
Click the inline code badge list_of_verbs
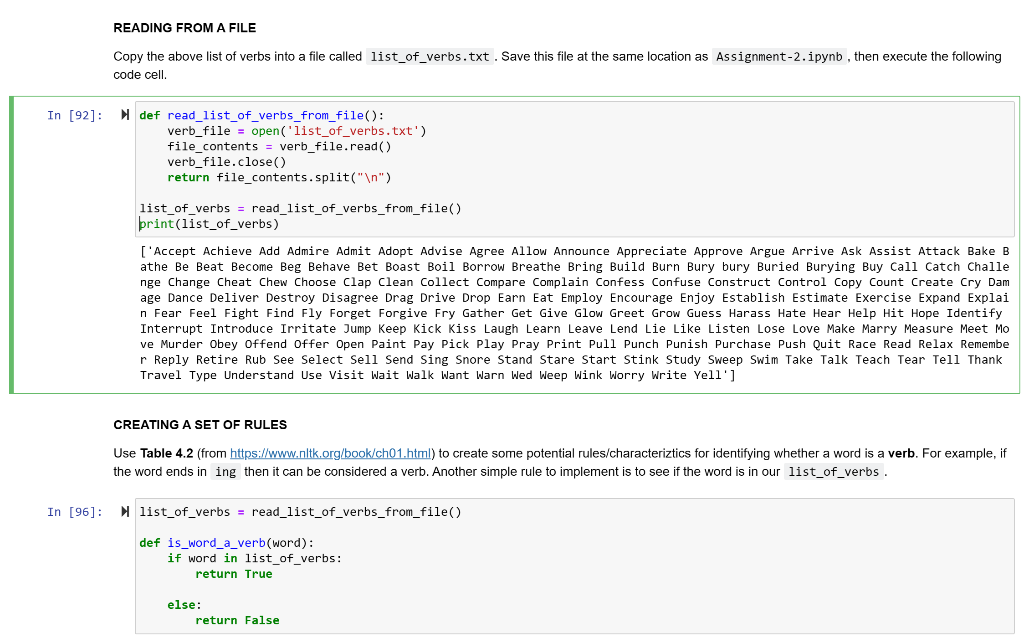834,471
